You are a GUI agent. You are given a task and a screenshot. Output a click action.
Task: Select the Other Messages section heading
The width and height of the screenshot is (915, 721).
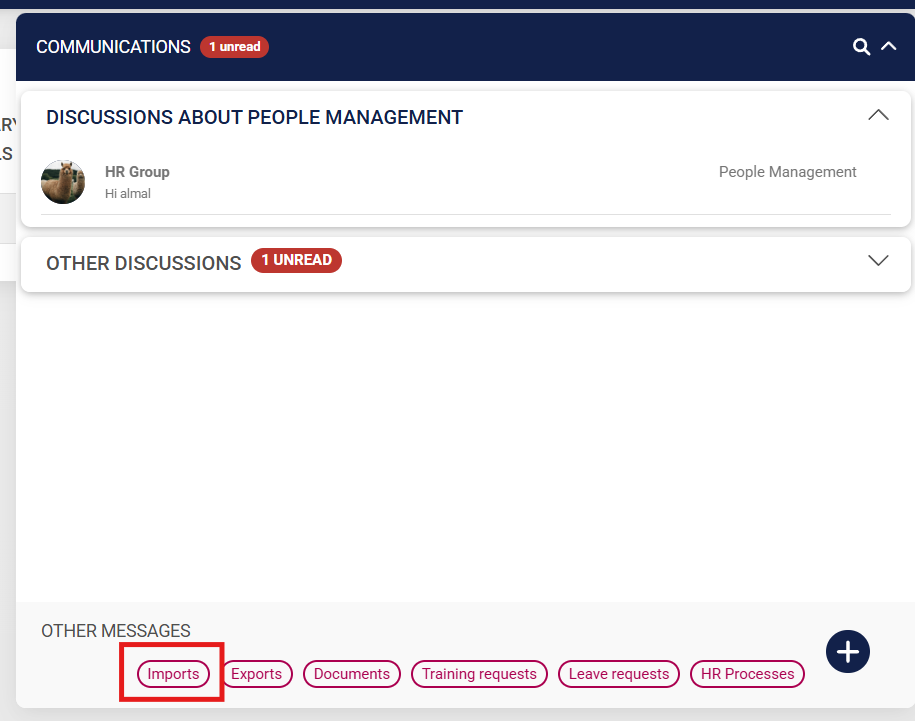tap(115, 631)
